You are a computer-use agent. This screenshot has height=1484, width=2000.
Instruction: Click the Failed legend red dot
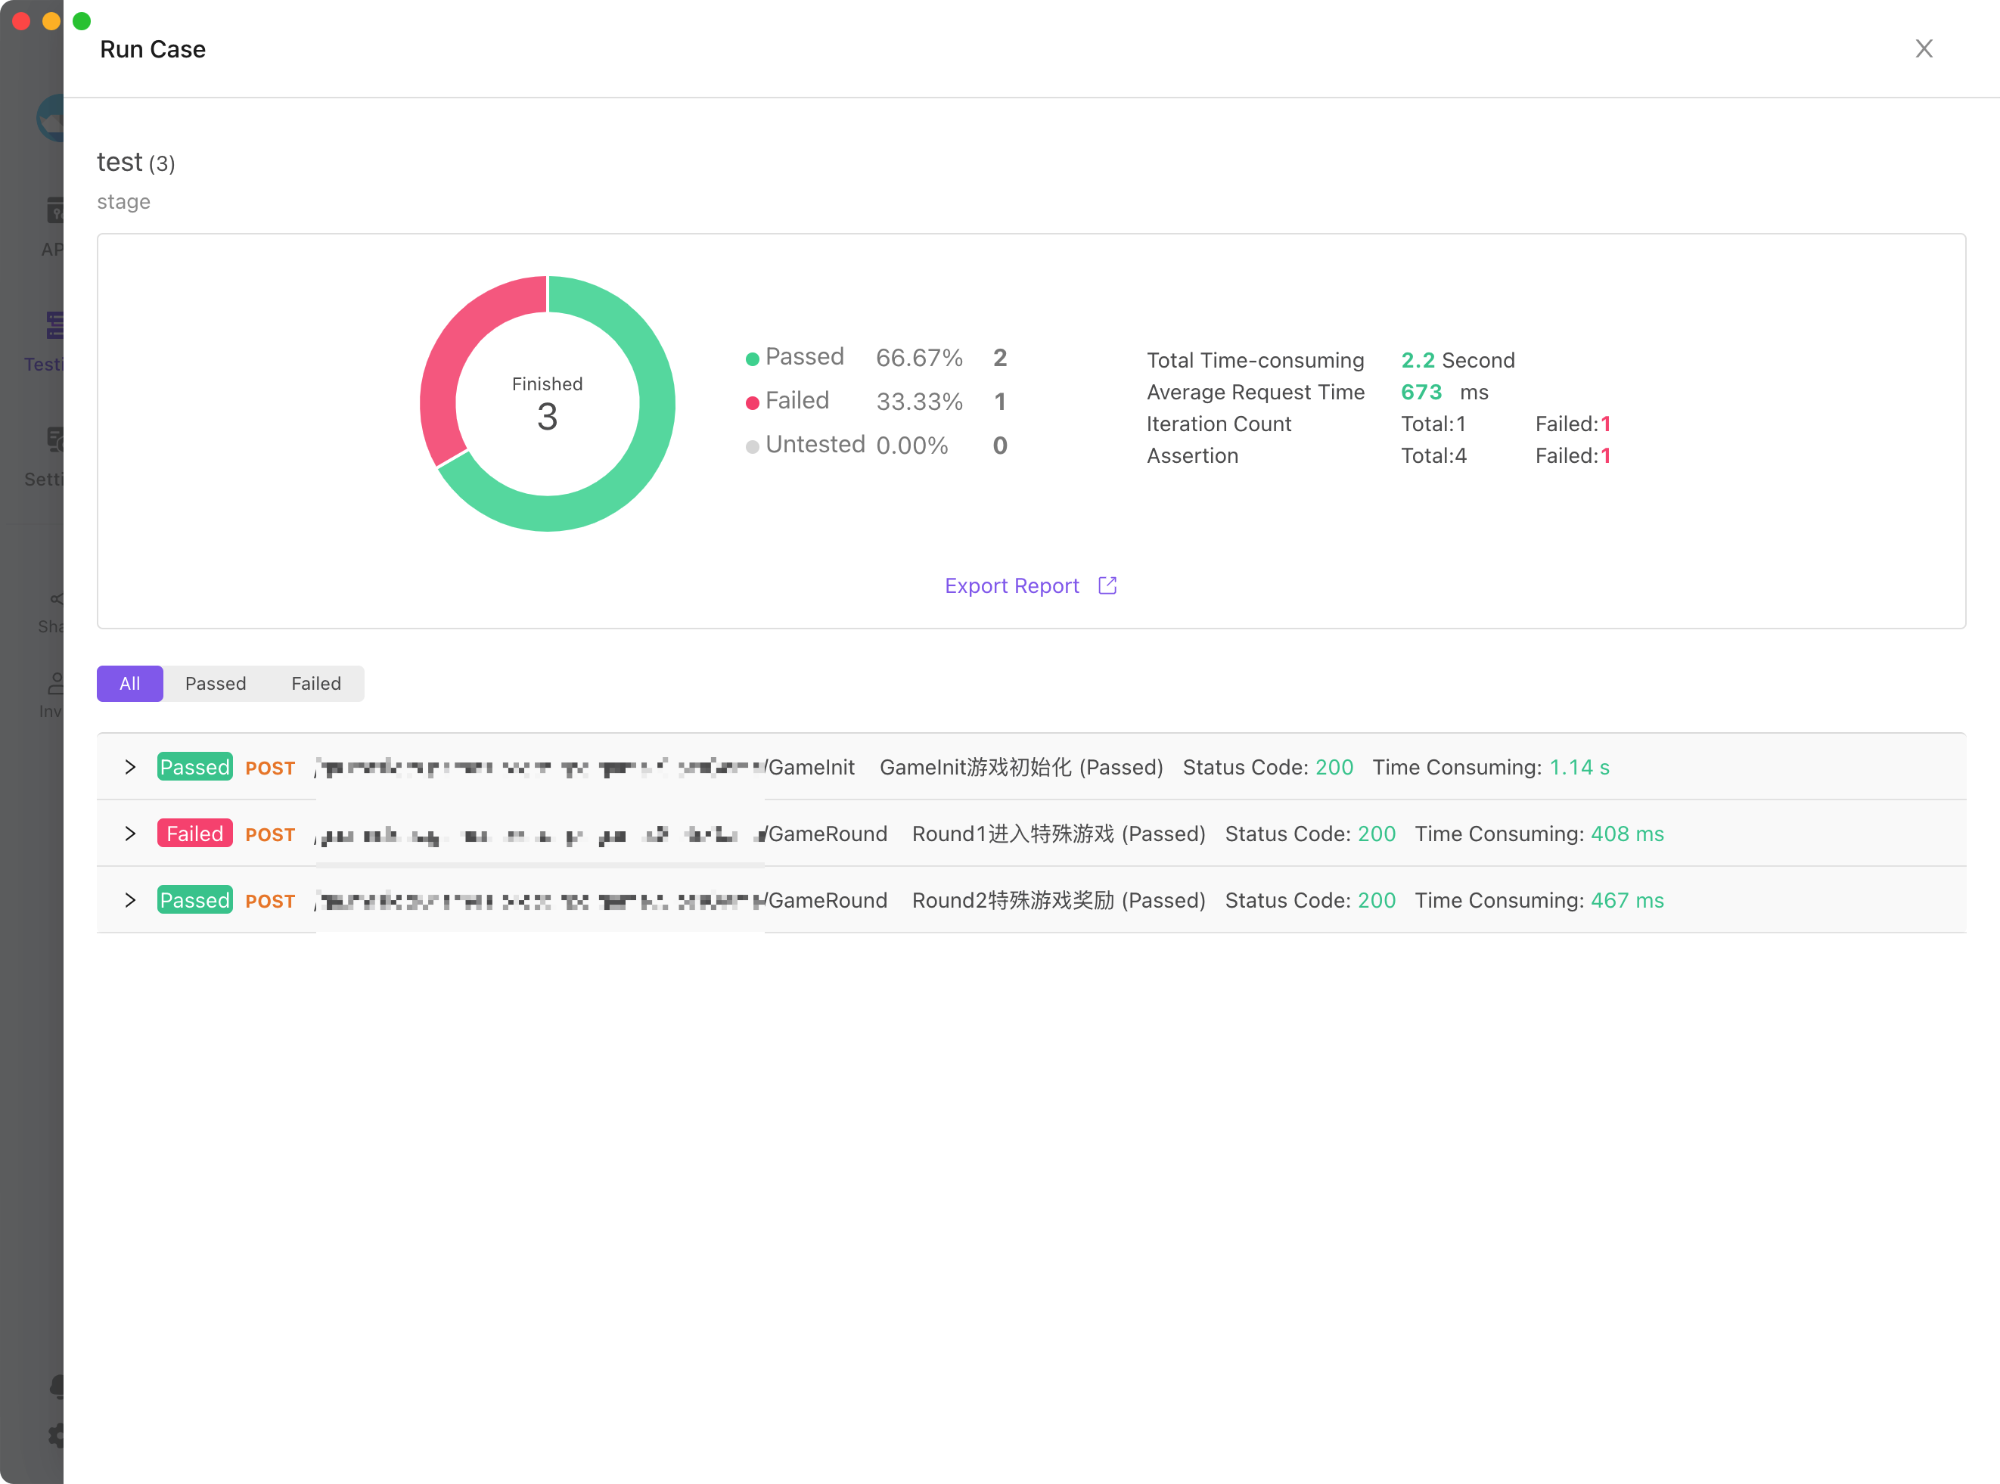[x=752, y=403]
